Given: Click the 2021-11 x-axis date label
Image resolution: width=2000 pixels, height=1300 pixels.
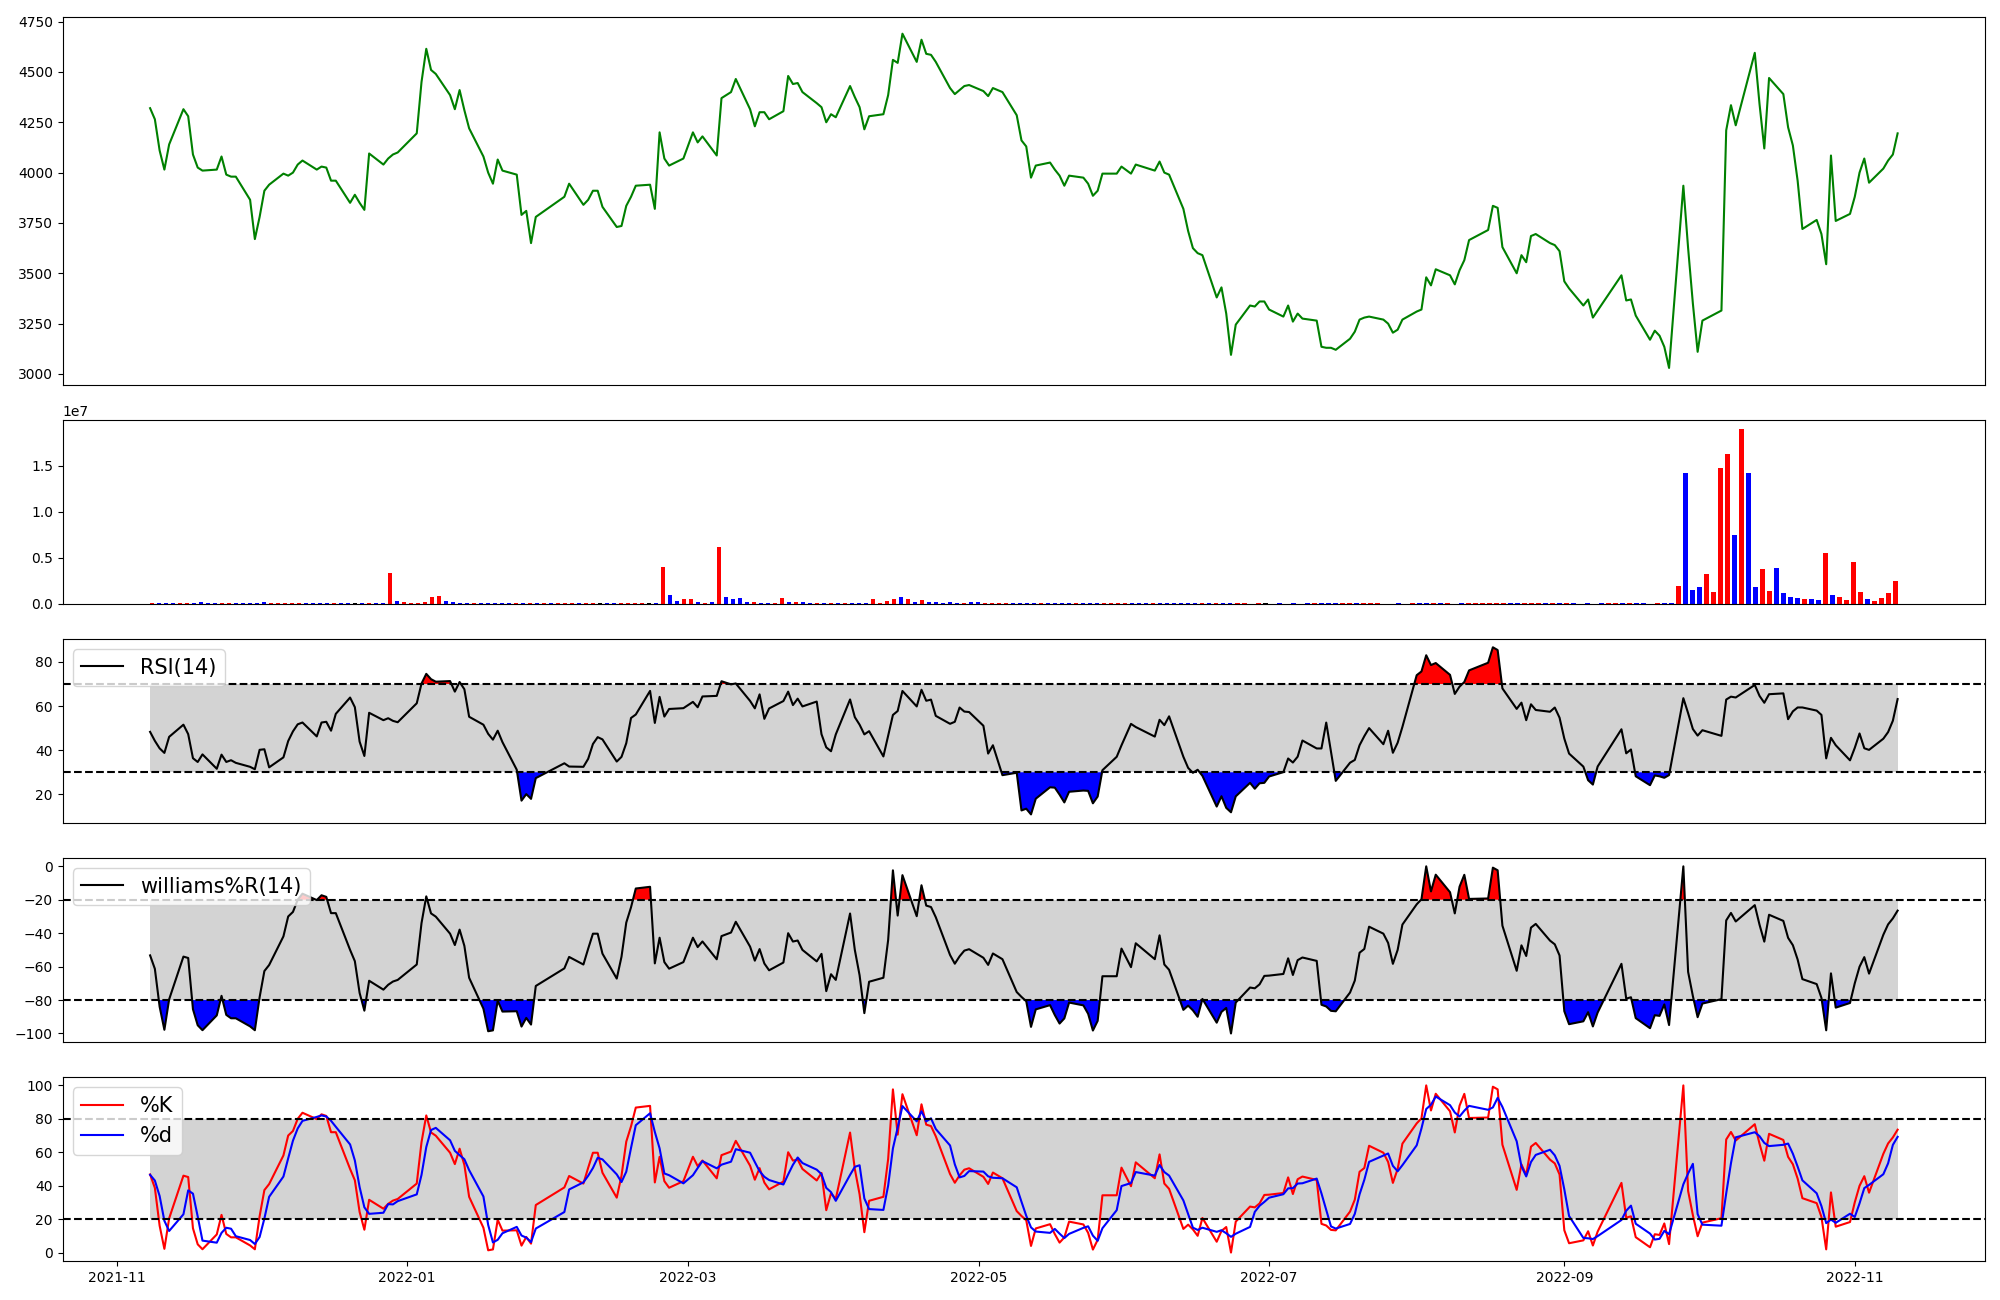Looking at the screenshot, I should click(118, 1277).
